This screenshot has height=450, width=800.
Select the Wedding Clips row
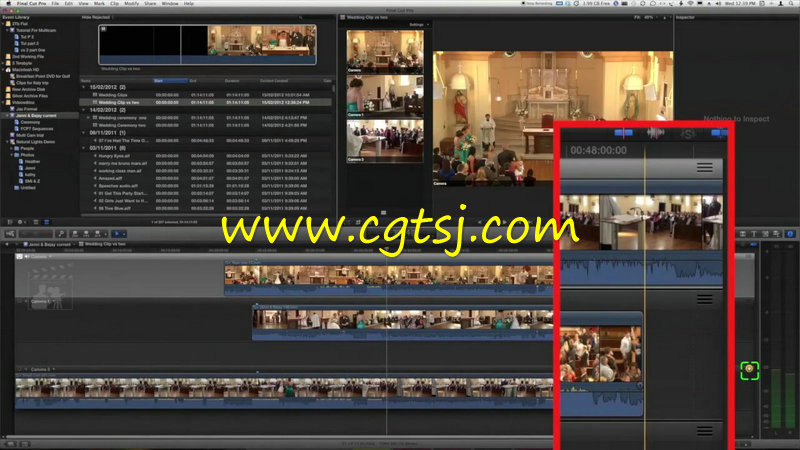207,95
